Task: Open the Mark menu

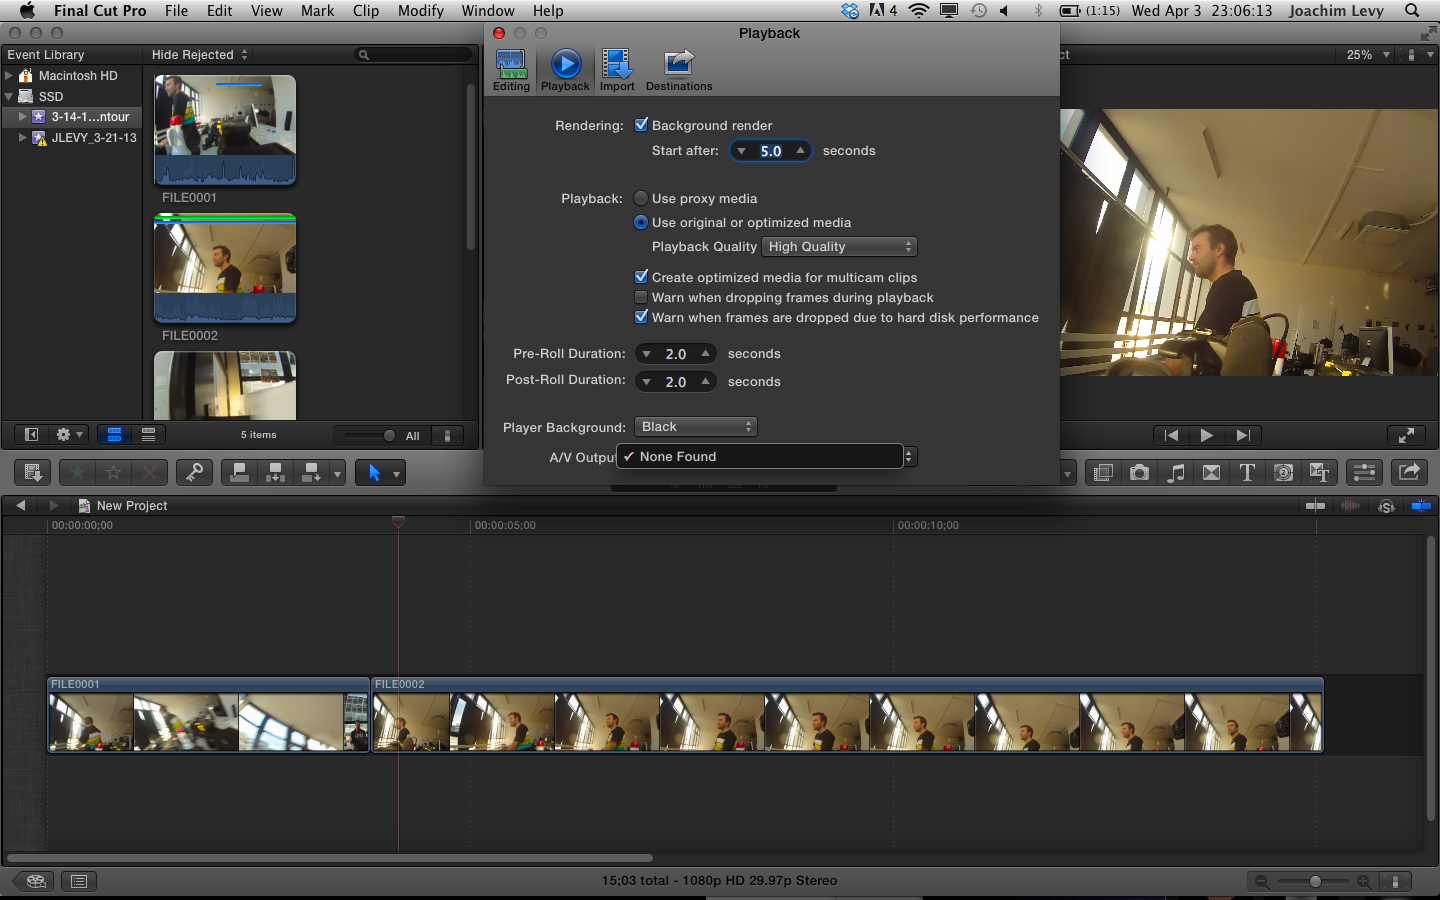Action: coord(317,11)
